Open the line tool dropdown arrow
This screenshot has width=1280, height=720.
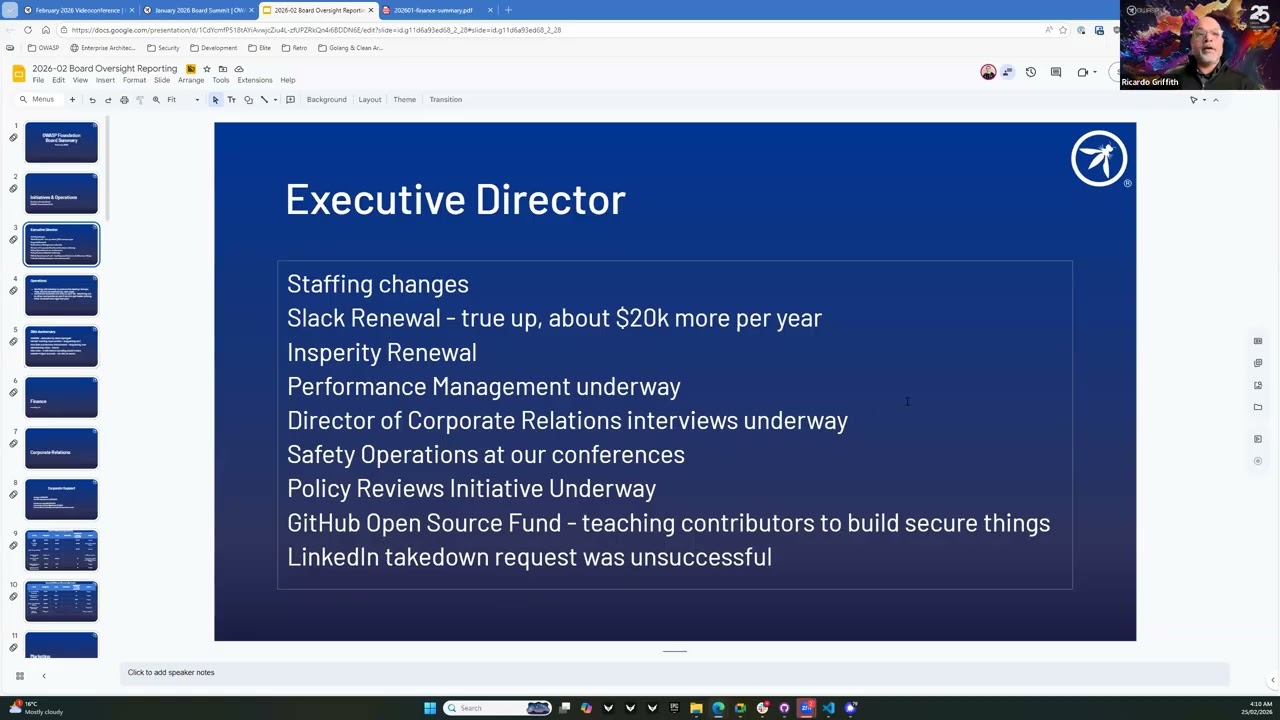tap(276, 100)
